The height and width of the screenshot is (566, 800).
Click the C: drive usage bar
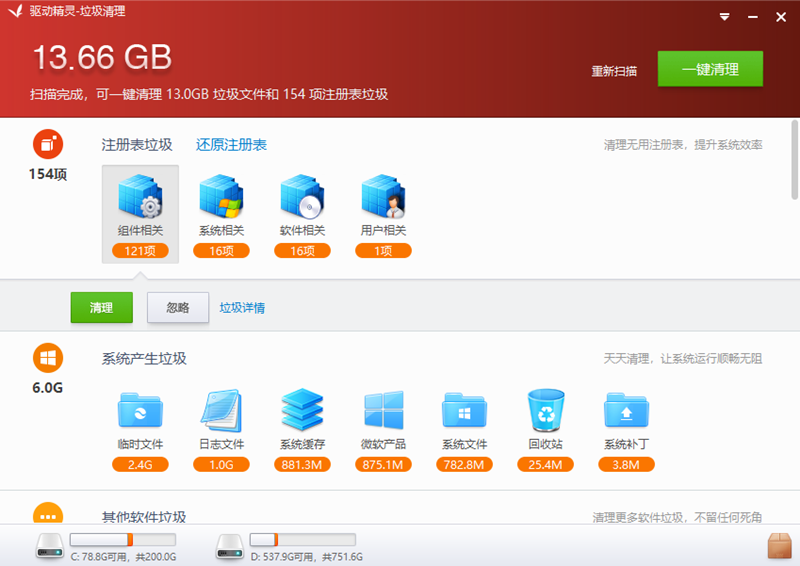pos(123,540)
